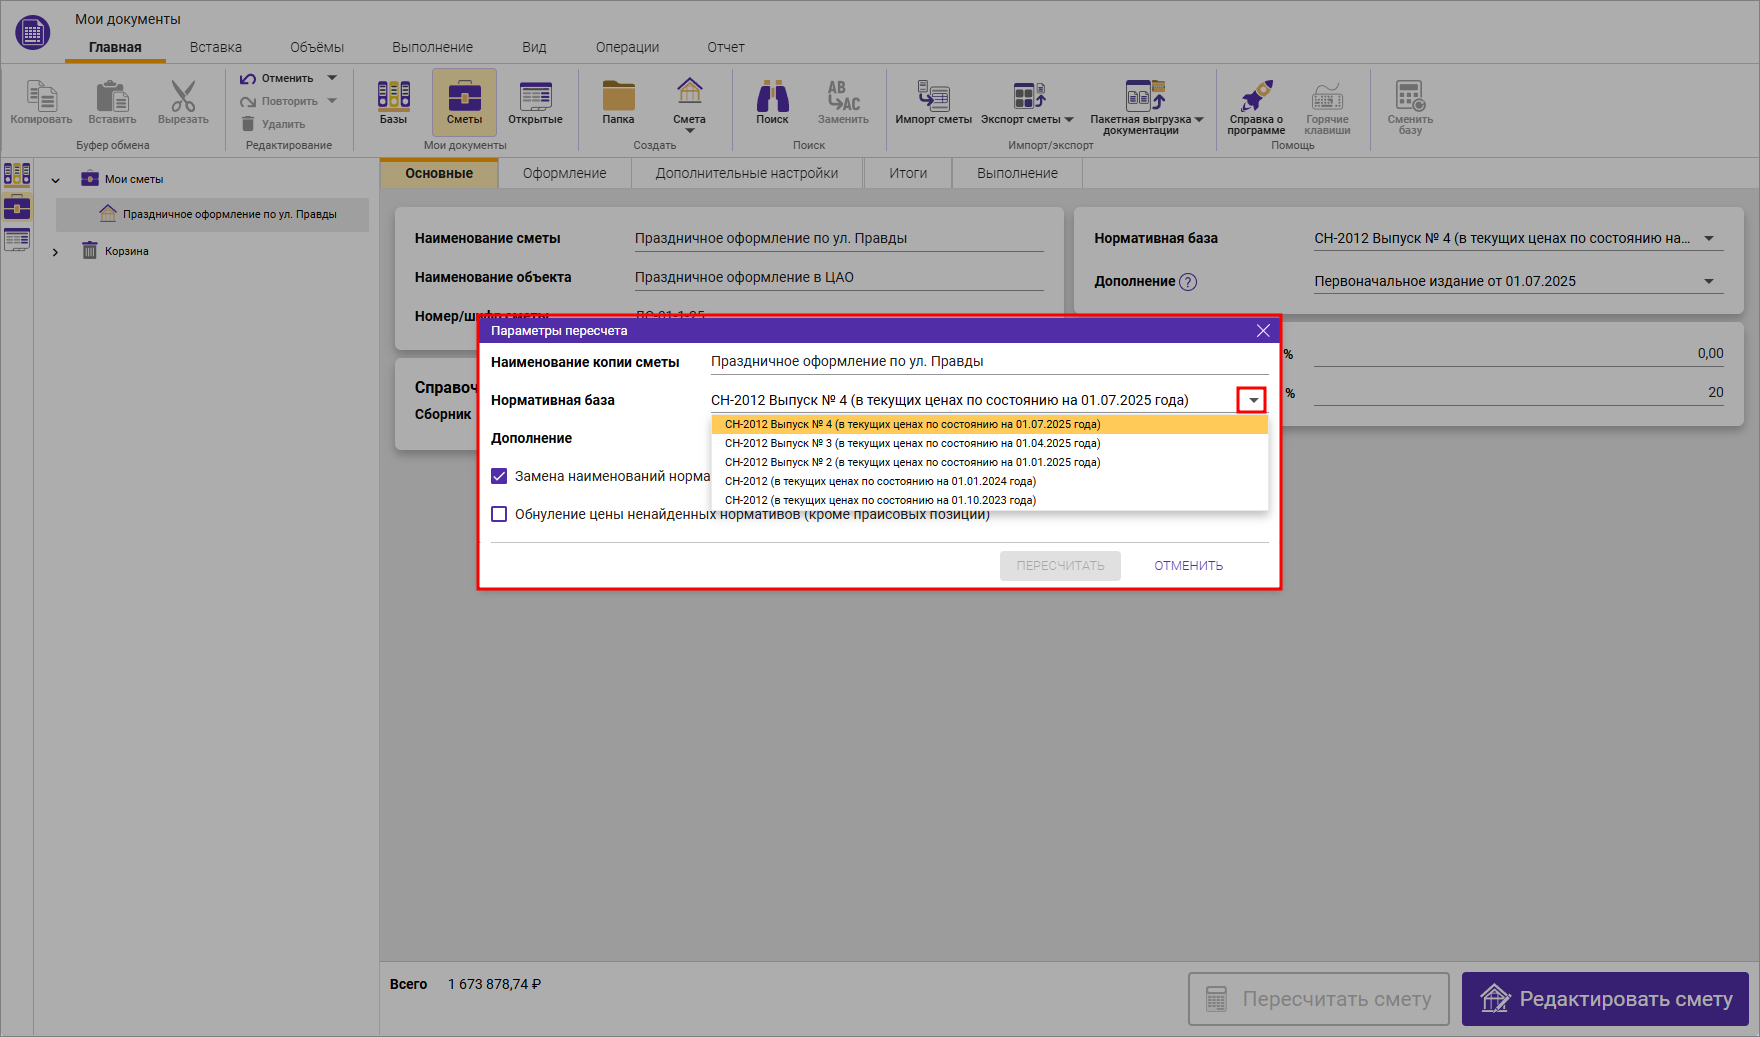Uncheck Замена наименований нормативов checkbox
The height and width of the screenshot is (1037, 1760).
(x=499, y=476)
